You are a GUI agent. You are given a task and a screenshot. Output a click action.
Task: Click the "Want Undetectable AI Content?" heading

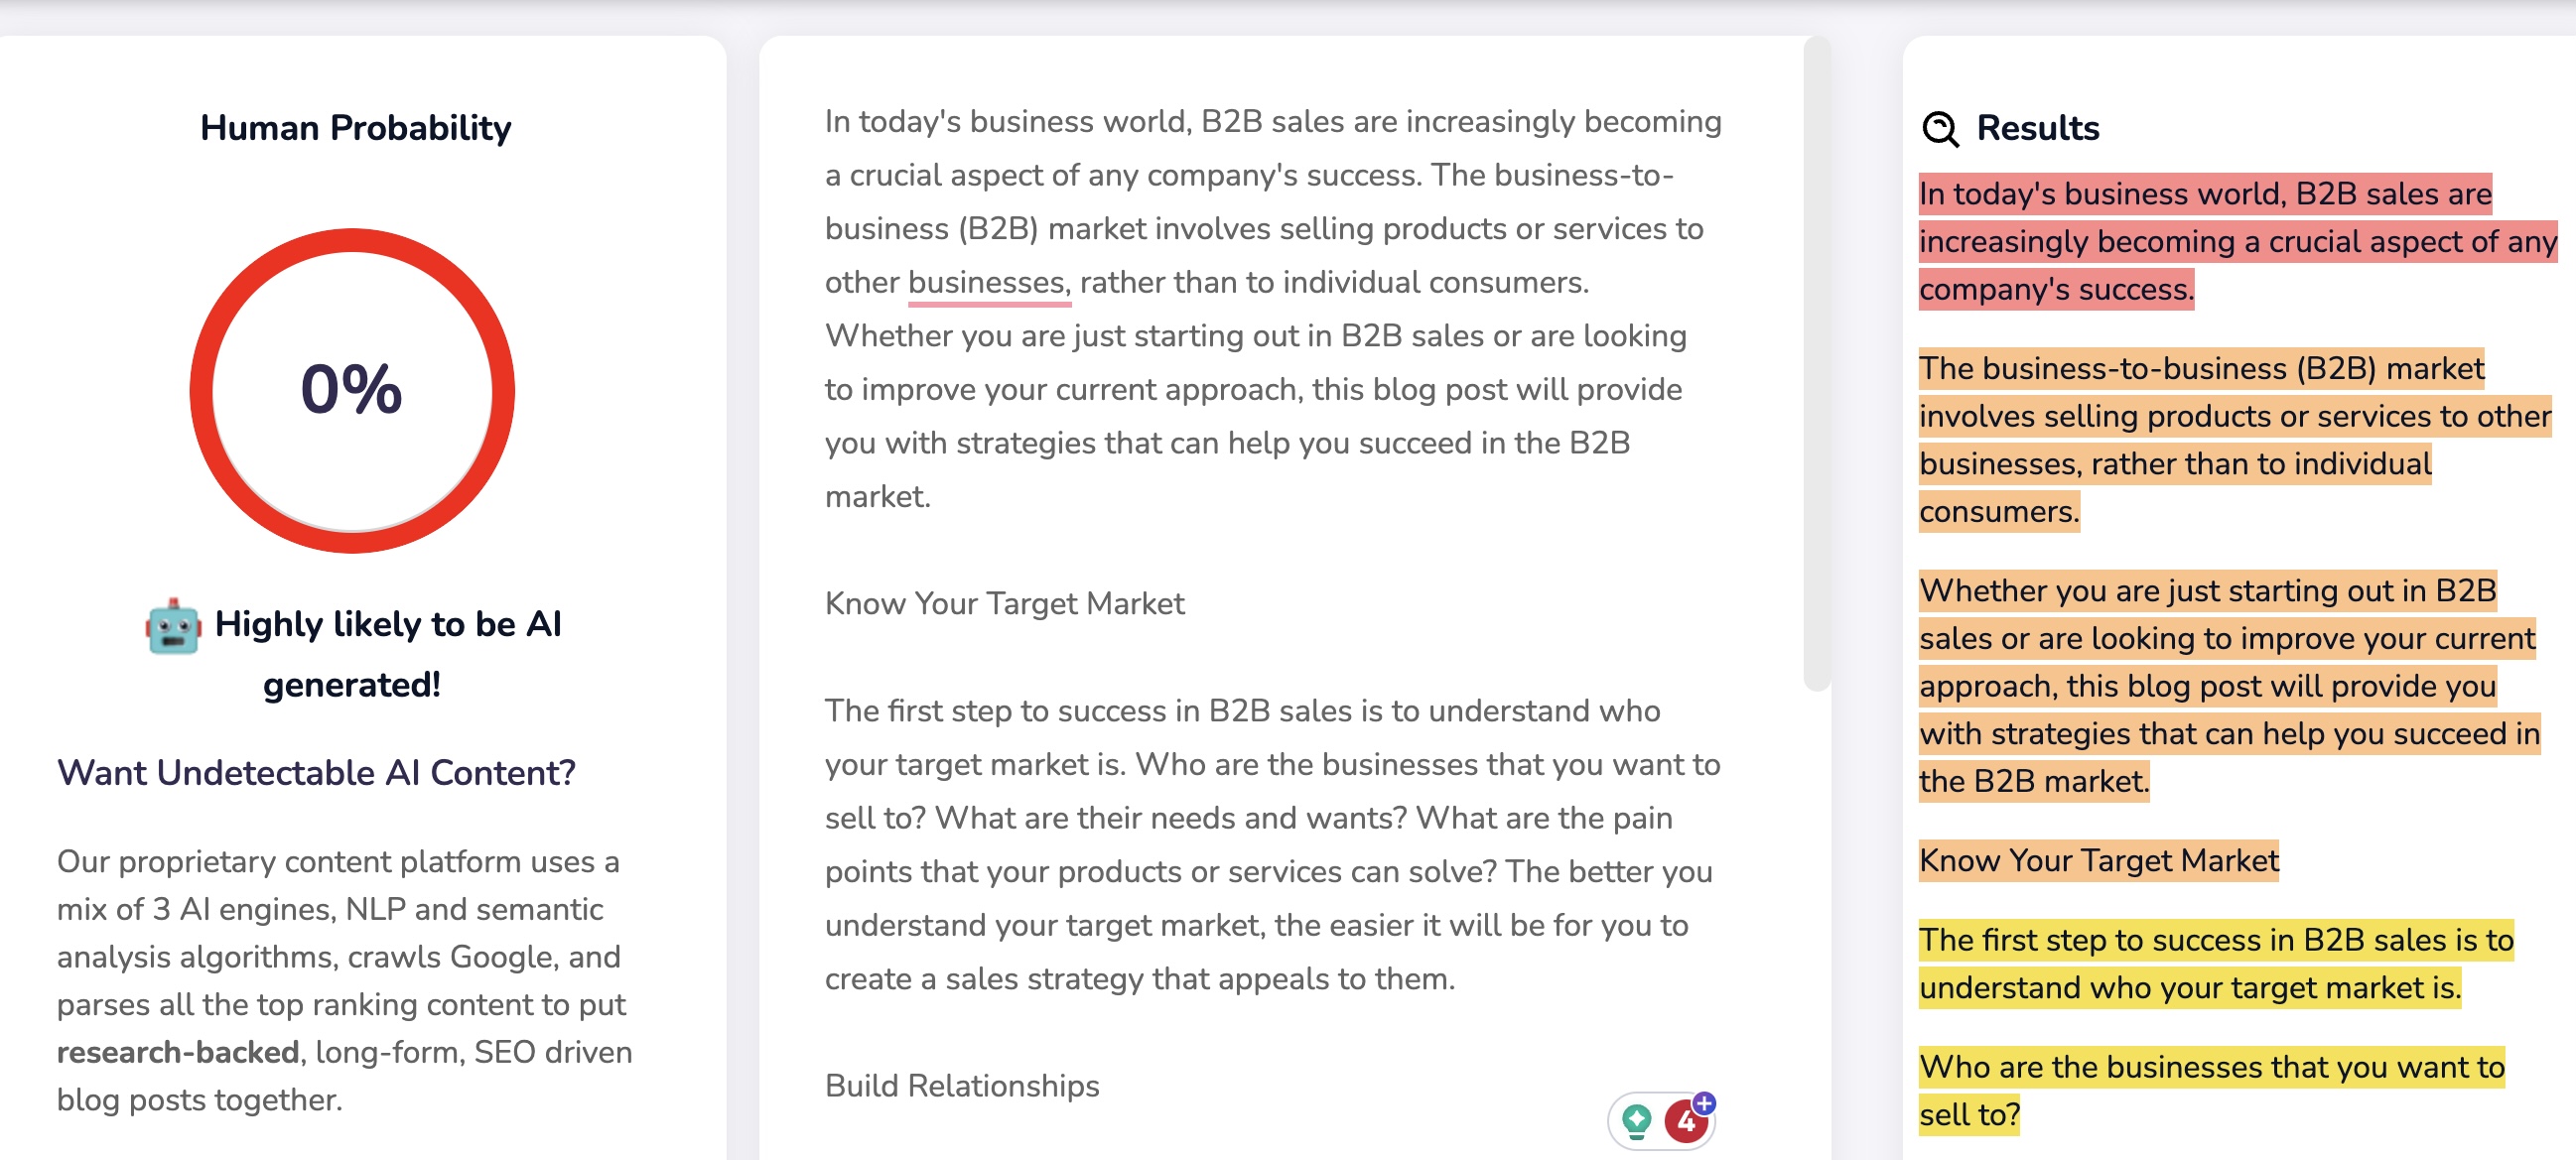[x=316, y=773]
